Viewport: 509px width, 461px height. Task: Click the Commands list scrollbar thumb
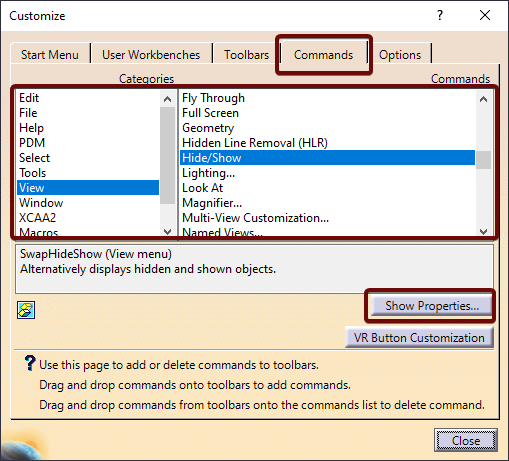[x=483, y=160]
